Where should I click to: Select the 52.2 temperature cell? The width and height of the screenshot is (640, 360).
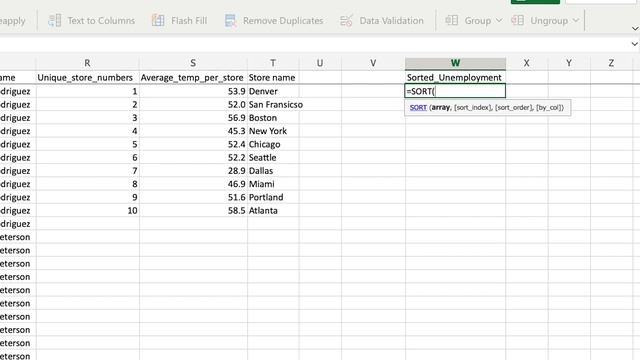193,158
